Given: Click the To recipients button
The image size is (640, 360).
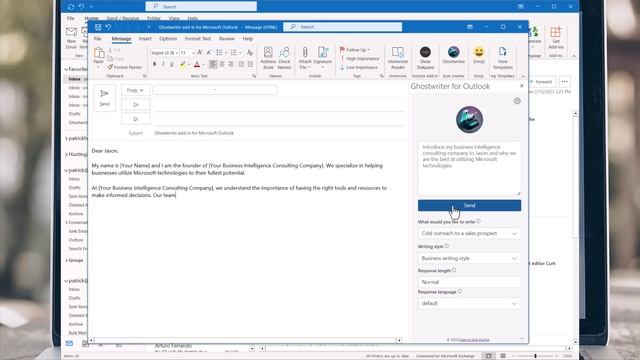Looking at the screenshot, I should tap(136, 104).
